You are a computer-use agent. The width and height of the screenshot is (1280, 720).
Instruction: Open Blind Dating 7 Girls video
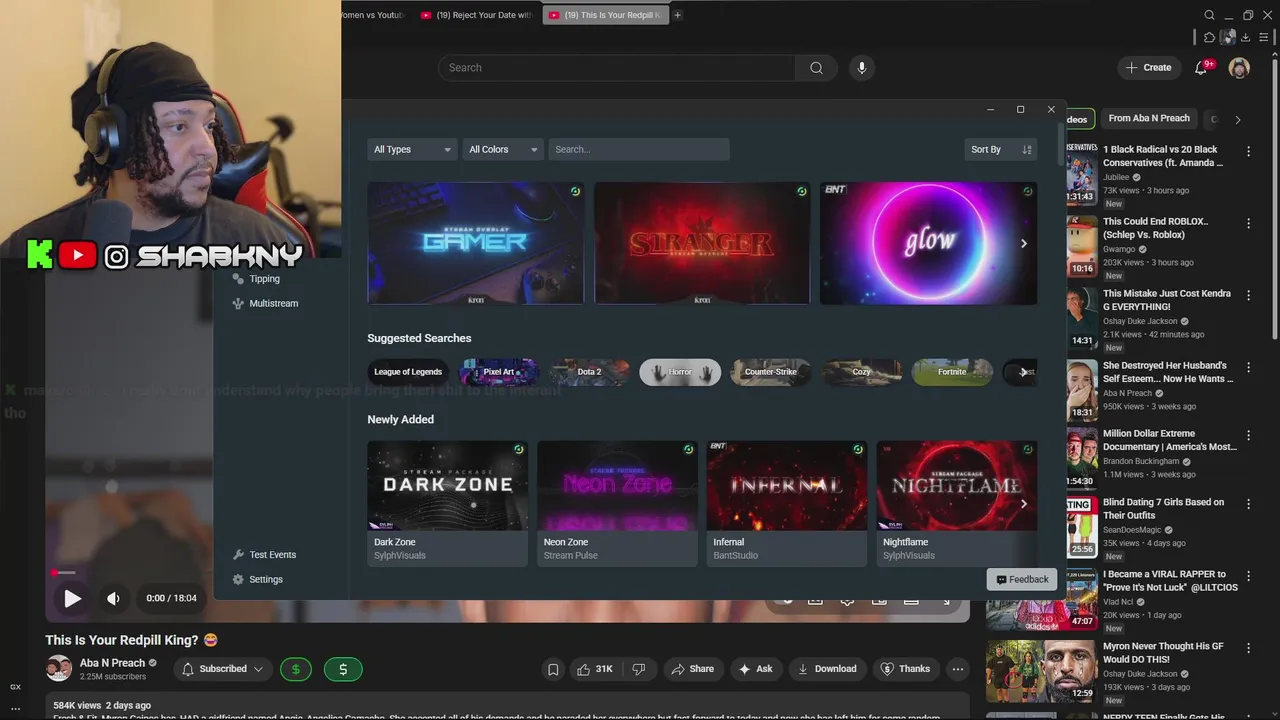click(1163, 508)
